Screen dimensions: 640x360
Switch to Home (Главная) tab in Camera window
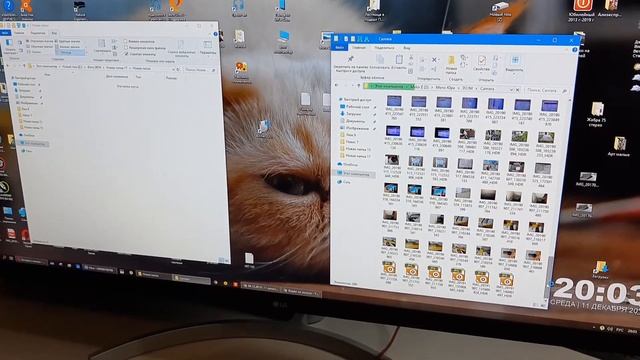pos(359,48)
